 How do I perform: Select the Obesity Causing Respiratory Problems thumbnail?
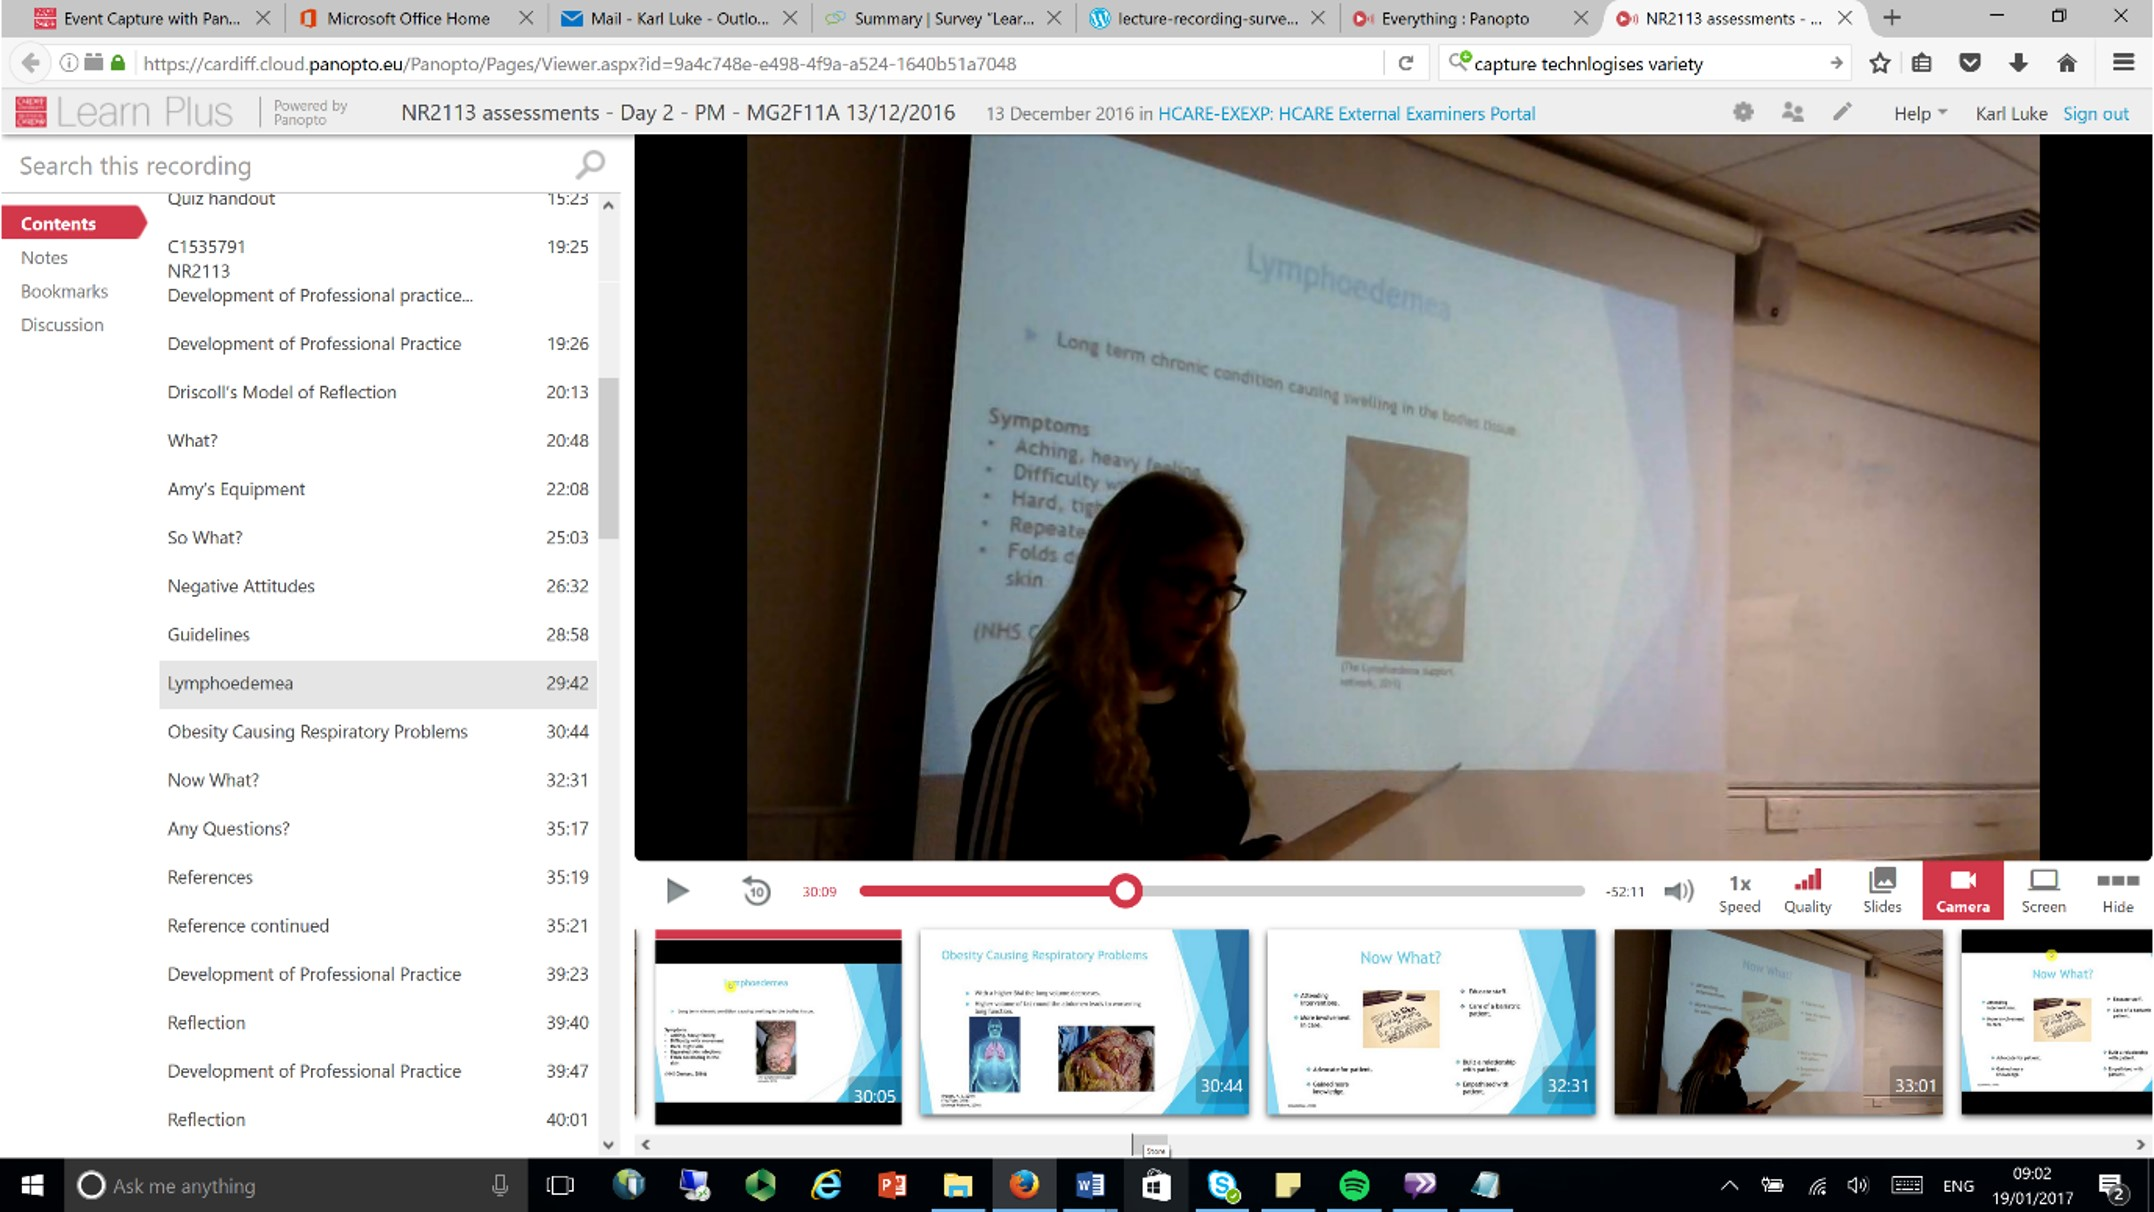click(1083, 1021)
